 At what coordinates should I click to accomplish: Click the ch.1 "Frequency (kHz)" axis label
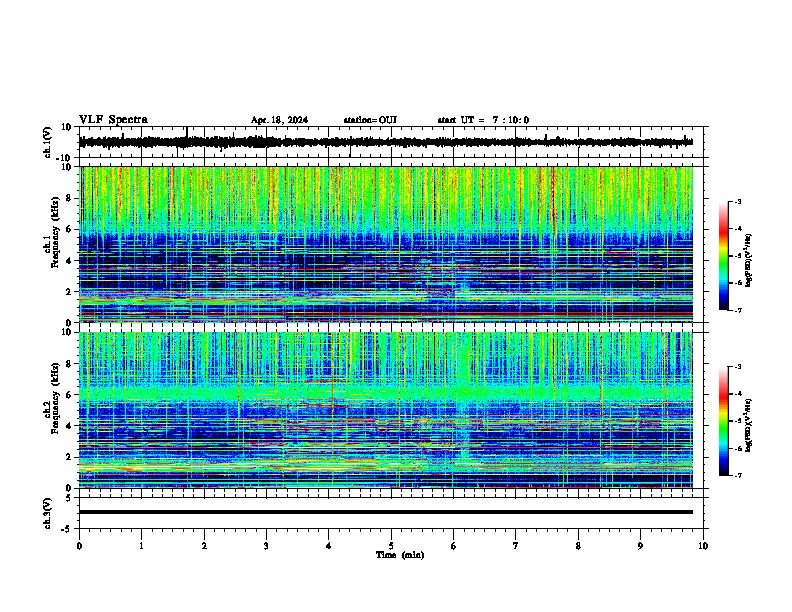pyautogui.click(x=56, y=233)
